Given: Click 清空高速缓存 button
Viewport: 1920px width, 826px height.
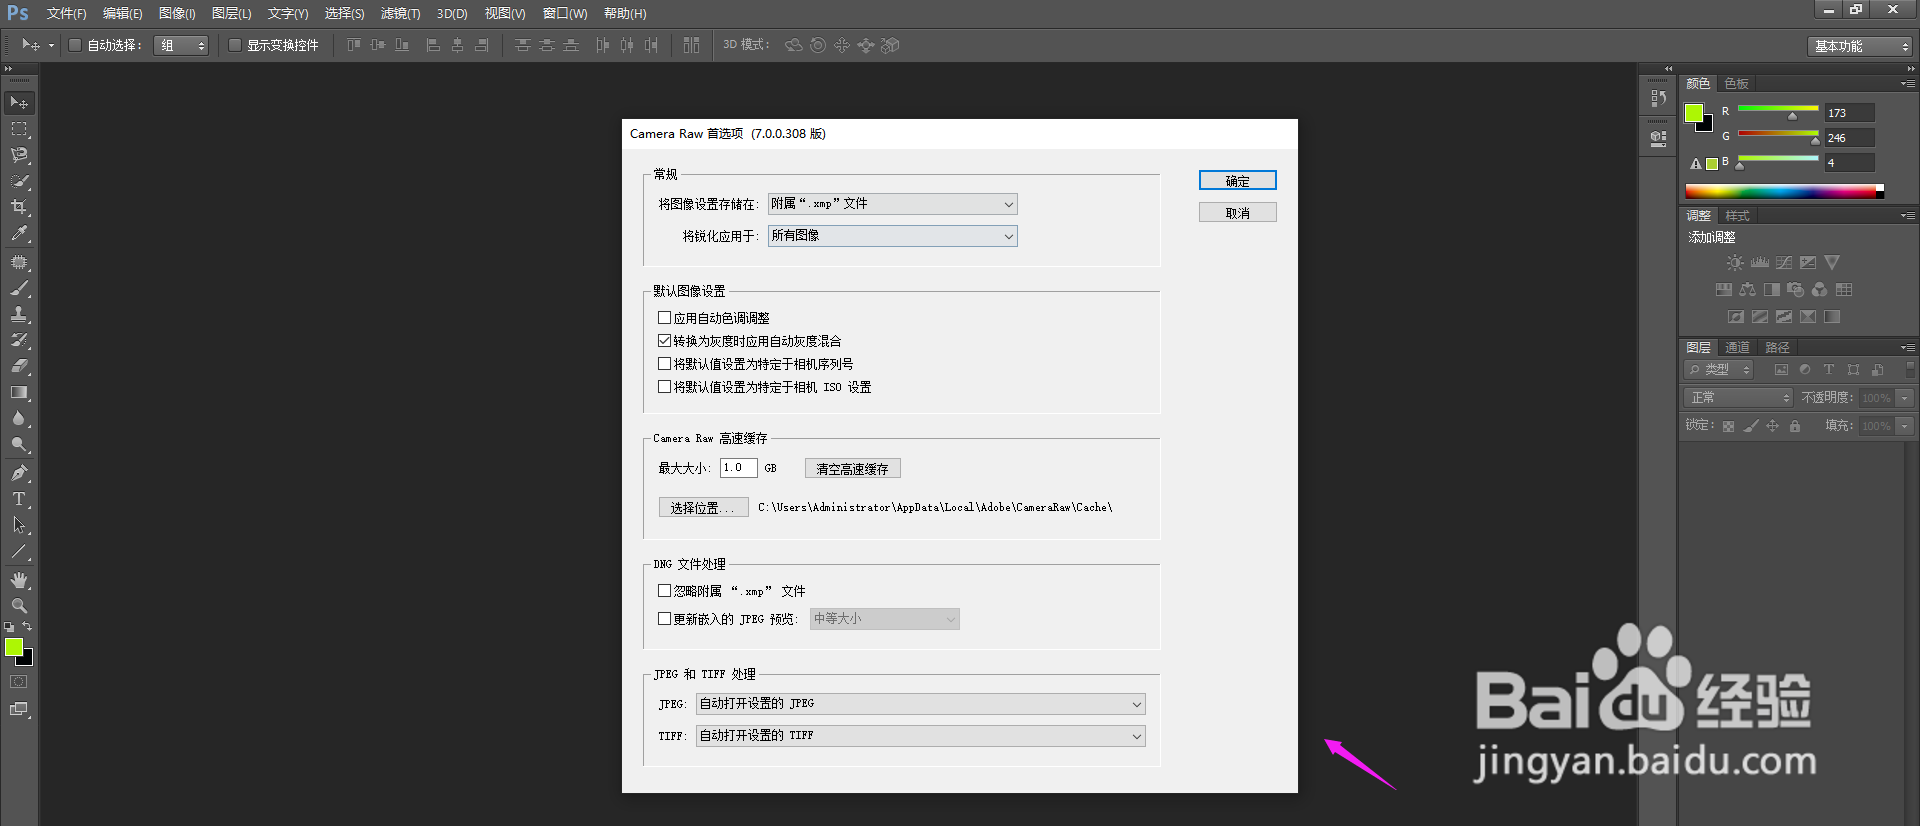Looking at the screenshot, I should tap(853, 469).
